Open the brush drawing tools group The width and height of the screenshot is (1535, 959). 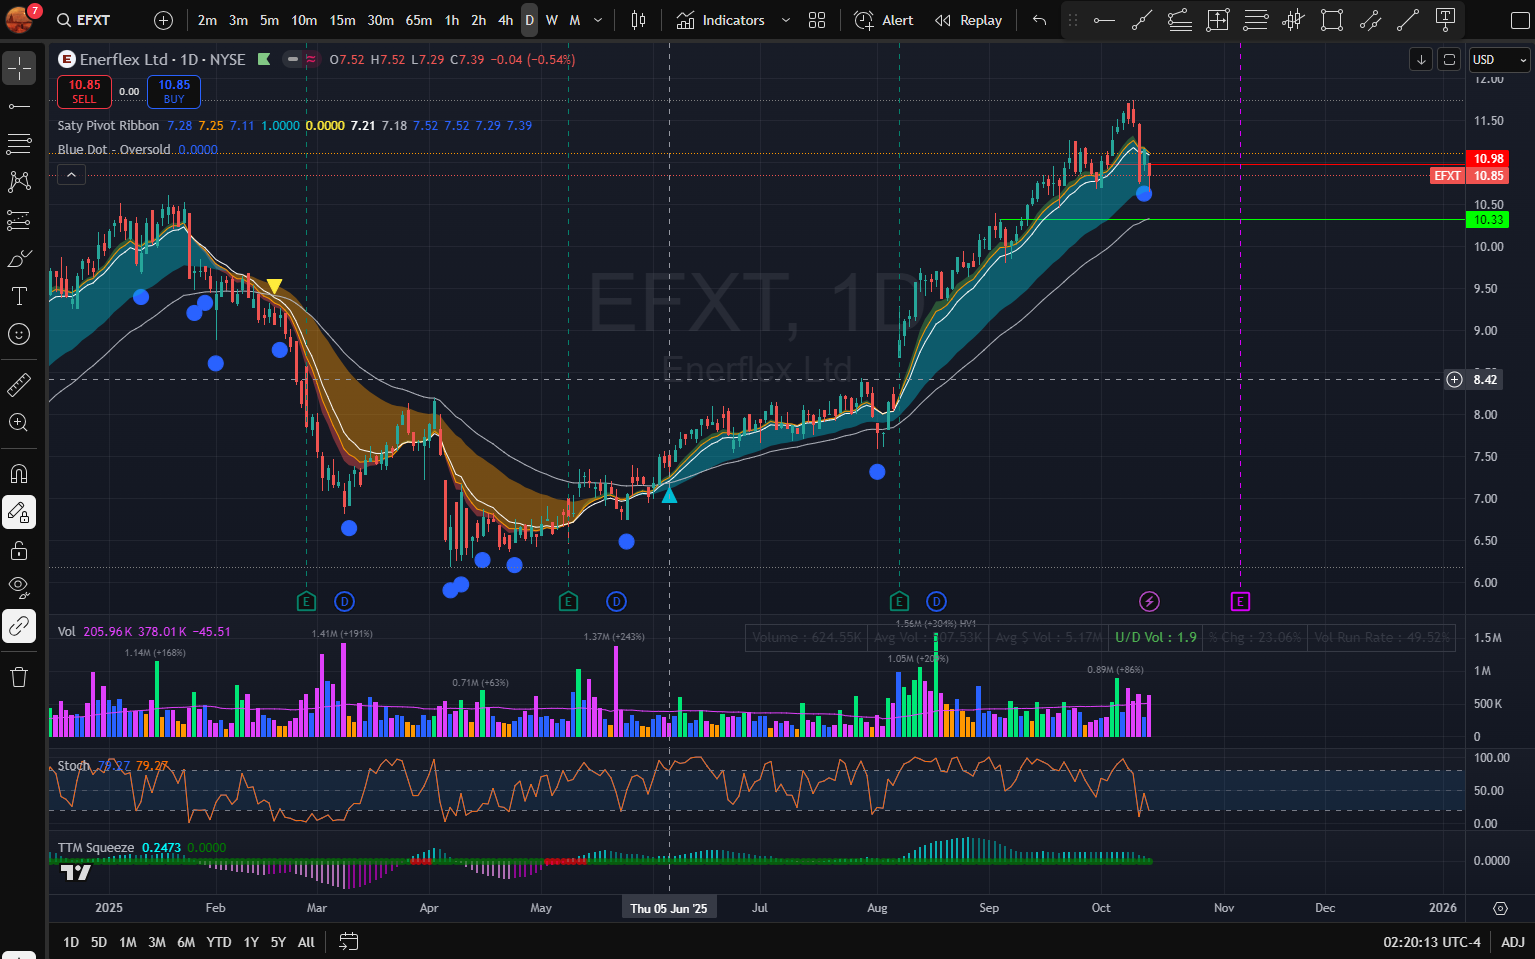click(x=19, y=258)
